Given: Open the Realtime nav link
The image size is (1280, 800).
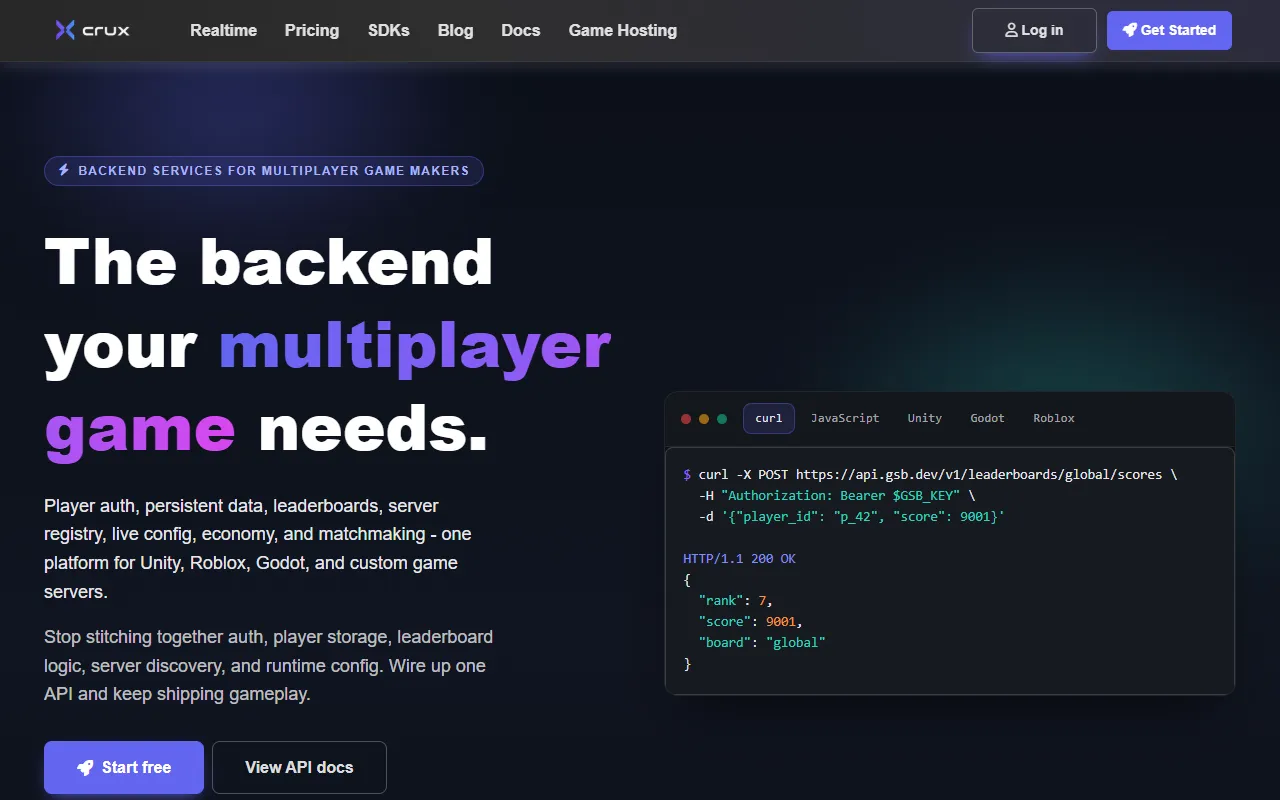Looking at the screenshot, I should point(224,30).
